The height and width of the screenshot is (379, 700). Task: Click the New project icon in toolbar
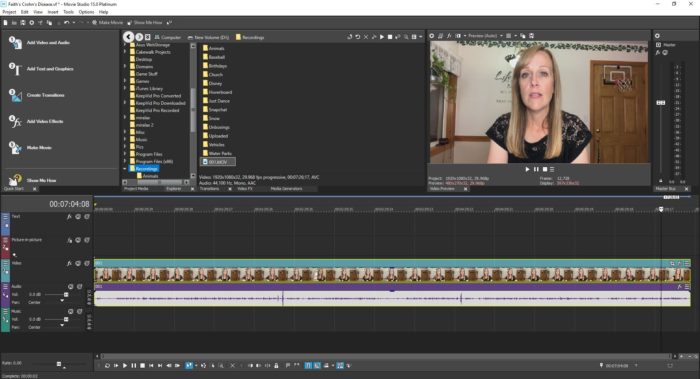pyautogui.click(x=5, y=22)
